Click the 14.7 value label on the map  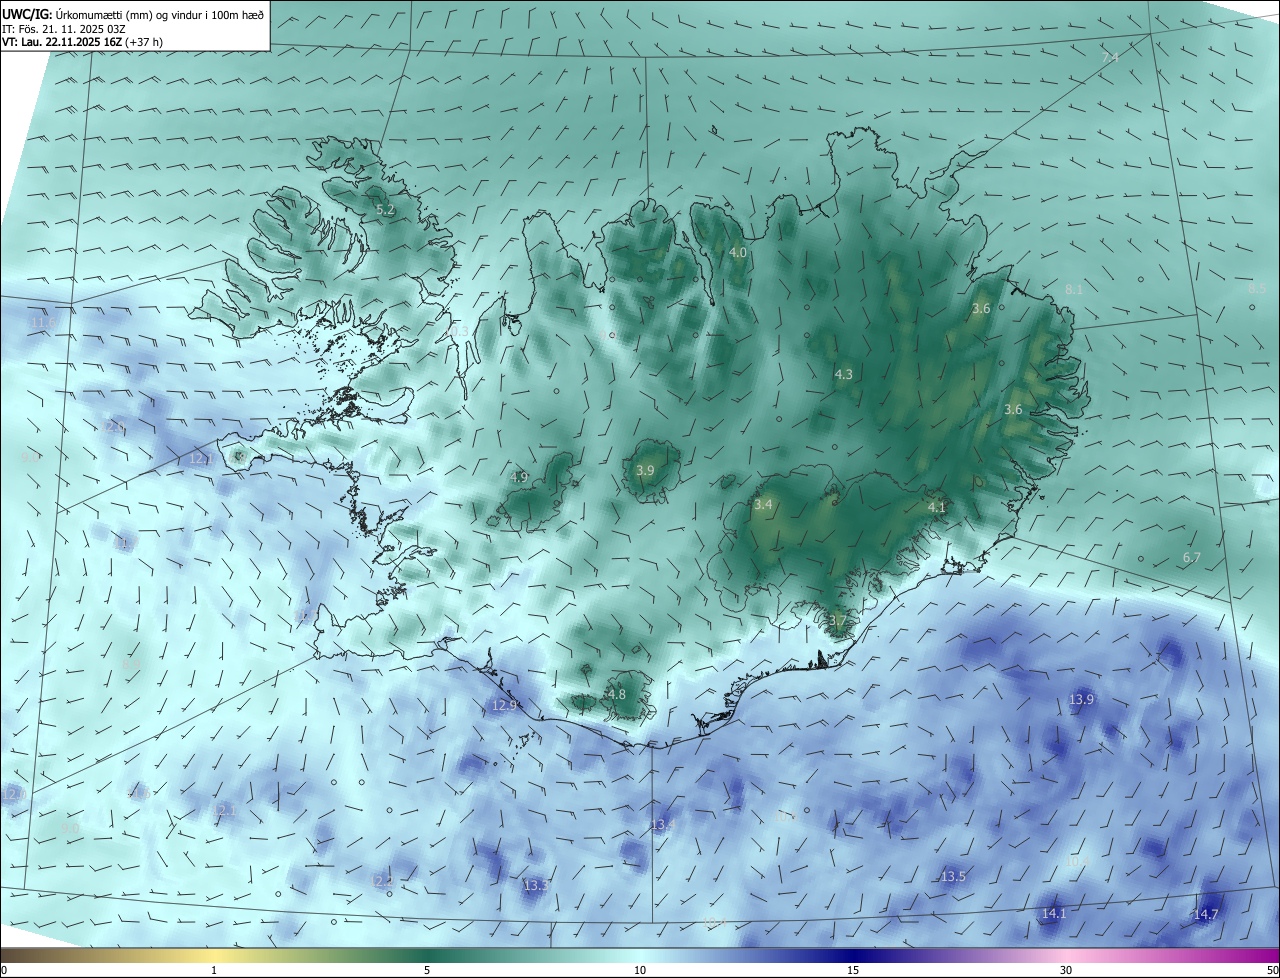tap(1206, 914)
